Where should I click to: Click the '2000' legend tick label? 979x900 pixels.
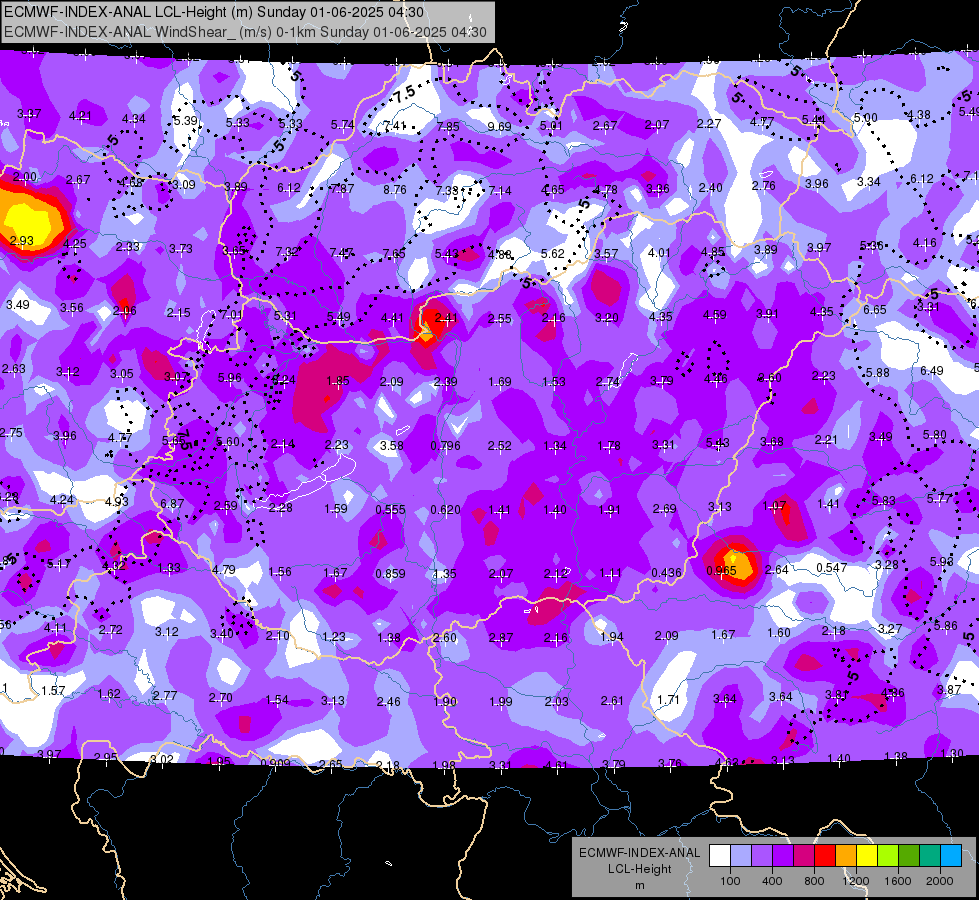940,881
